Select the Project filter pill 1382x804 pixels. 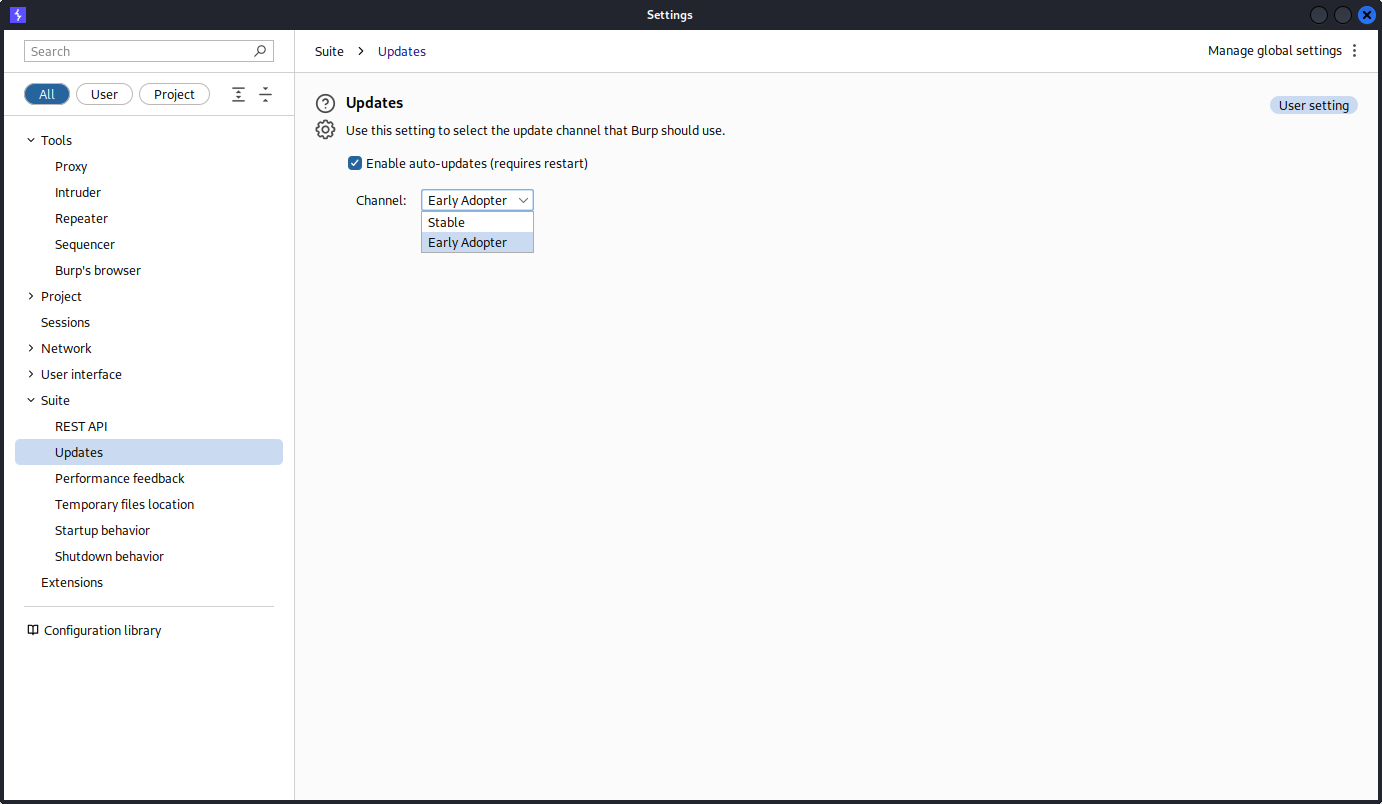174,94
